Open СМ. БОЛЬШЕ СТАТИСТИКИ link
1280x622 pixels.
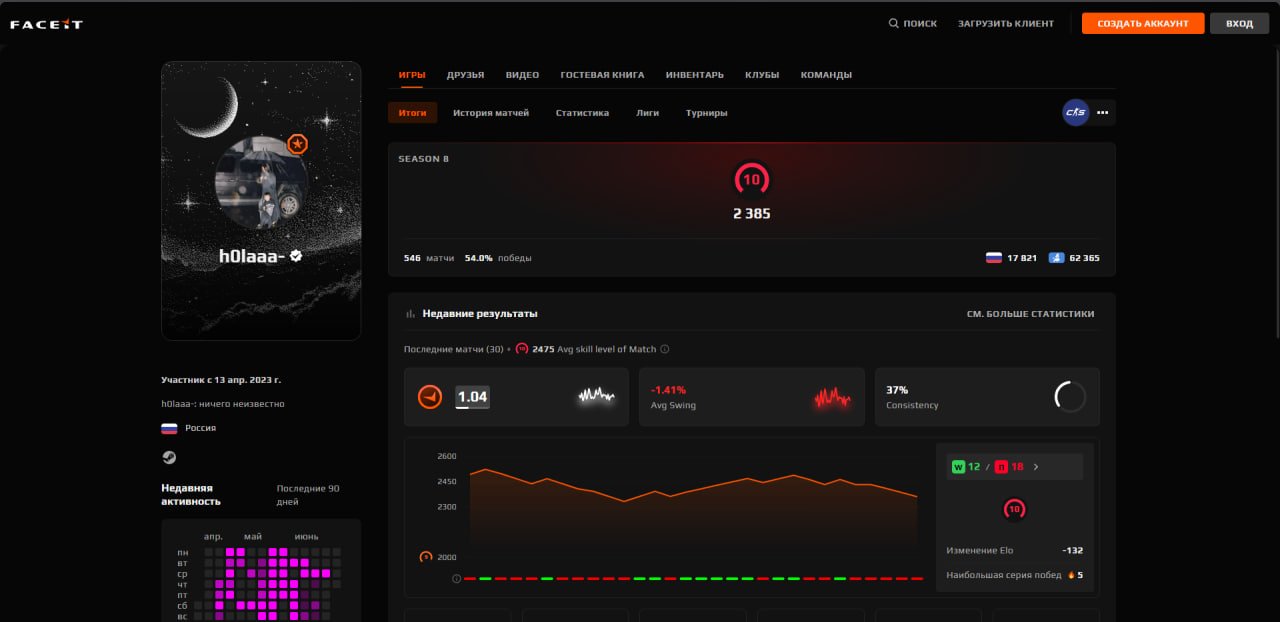pyautogui.click(x=1030, y=314)
